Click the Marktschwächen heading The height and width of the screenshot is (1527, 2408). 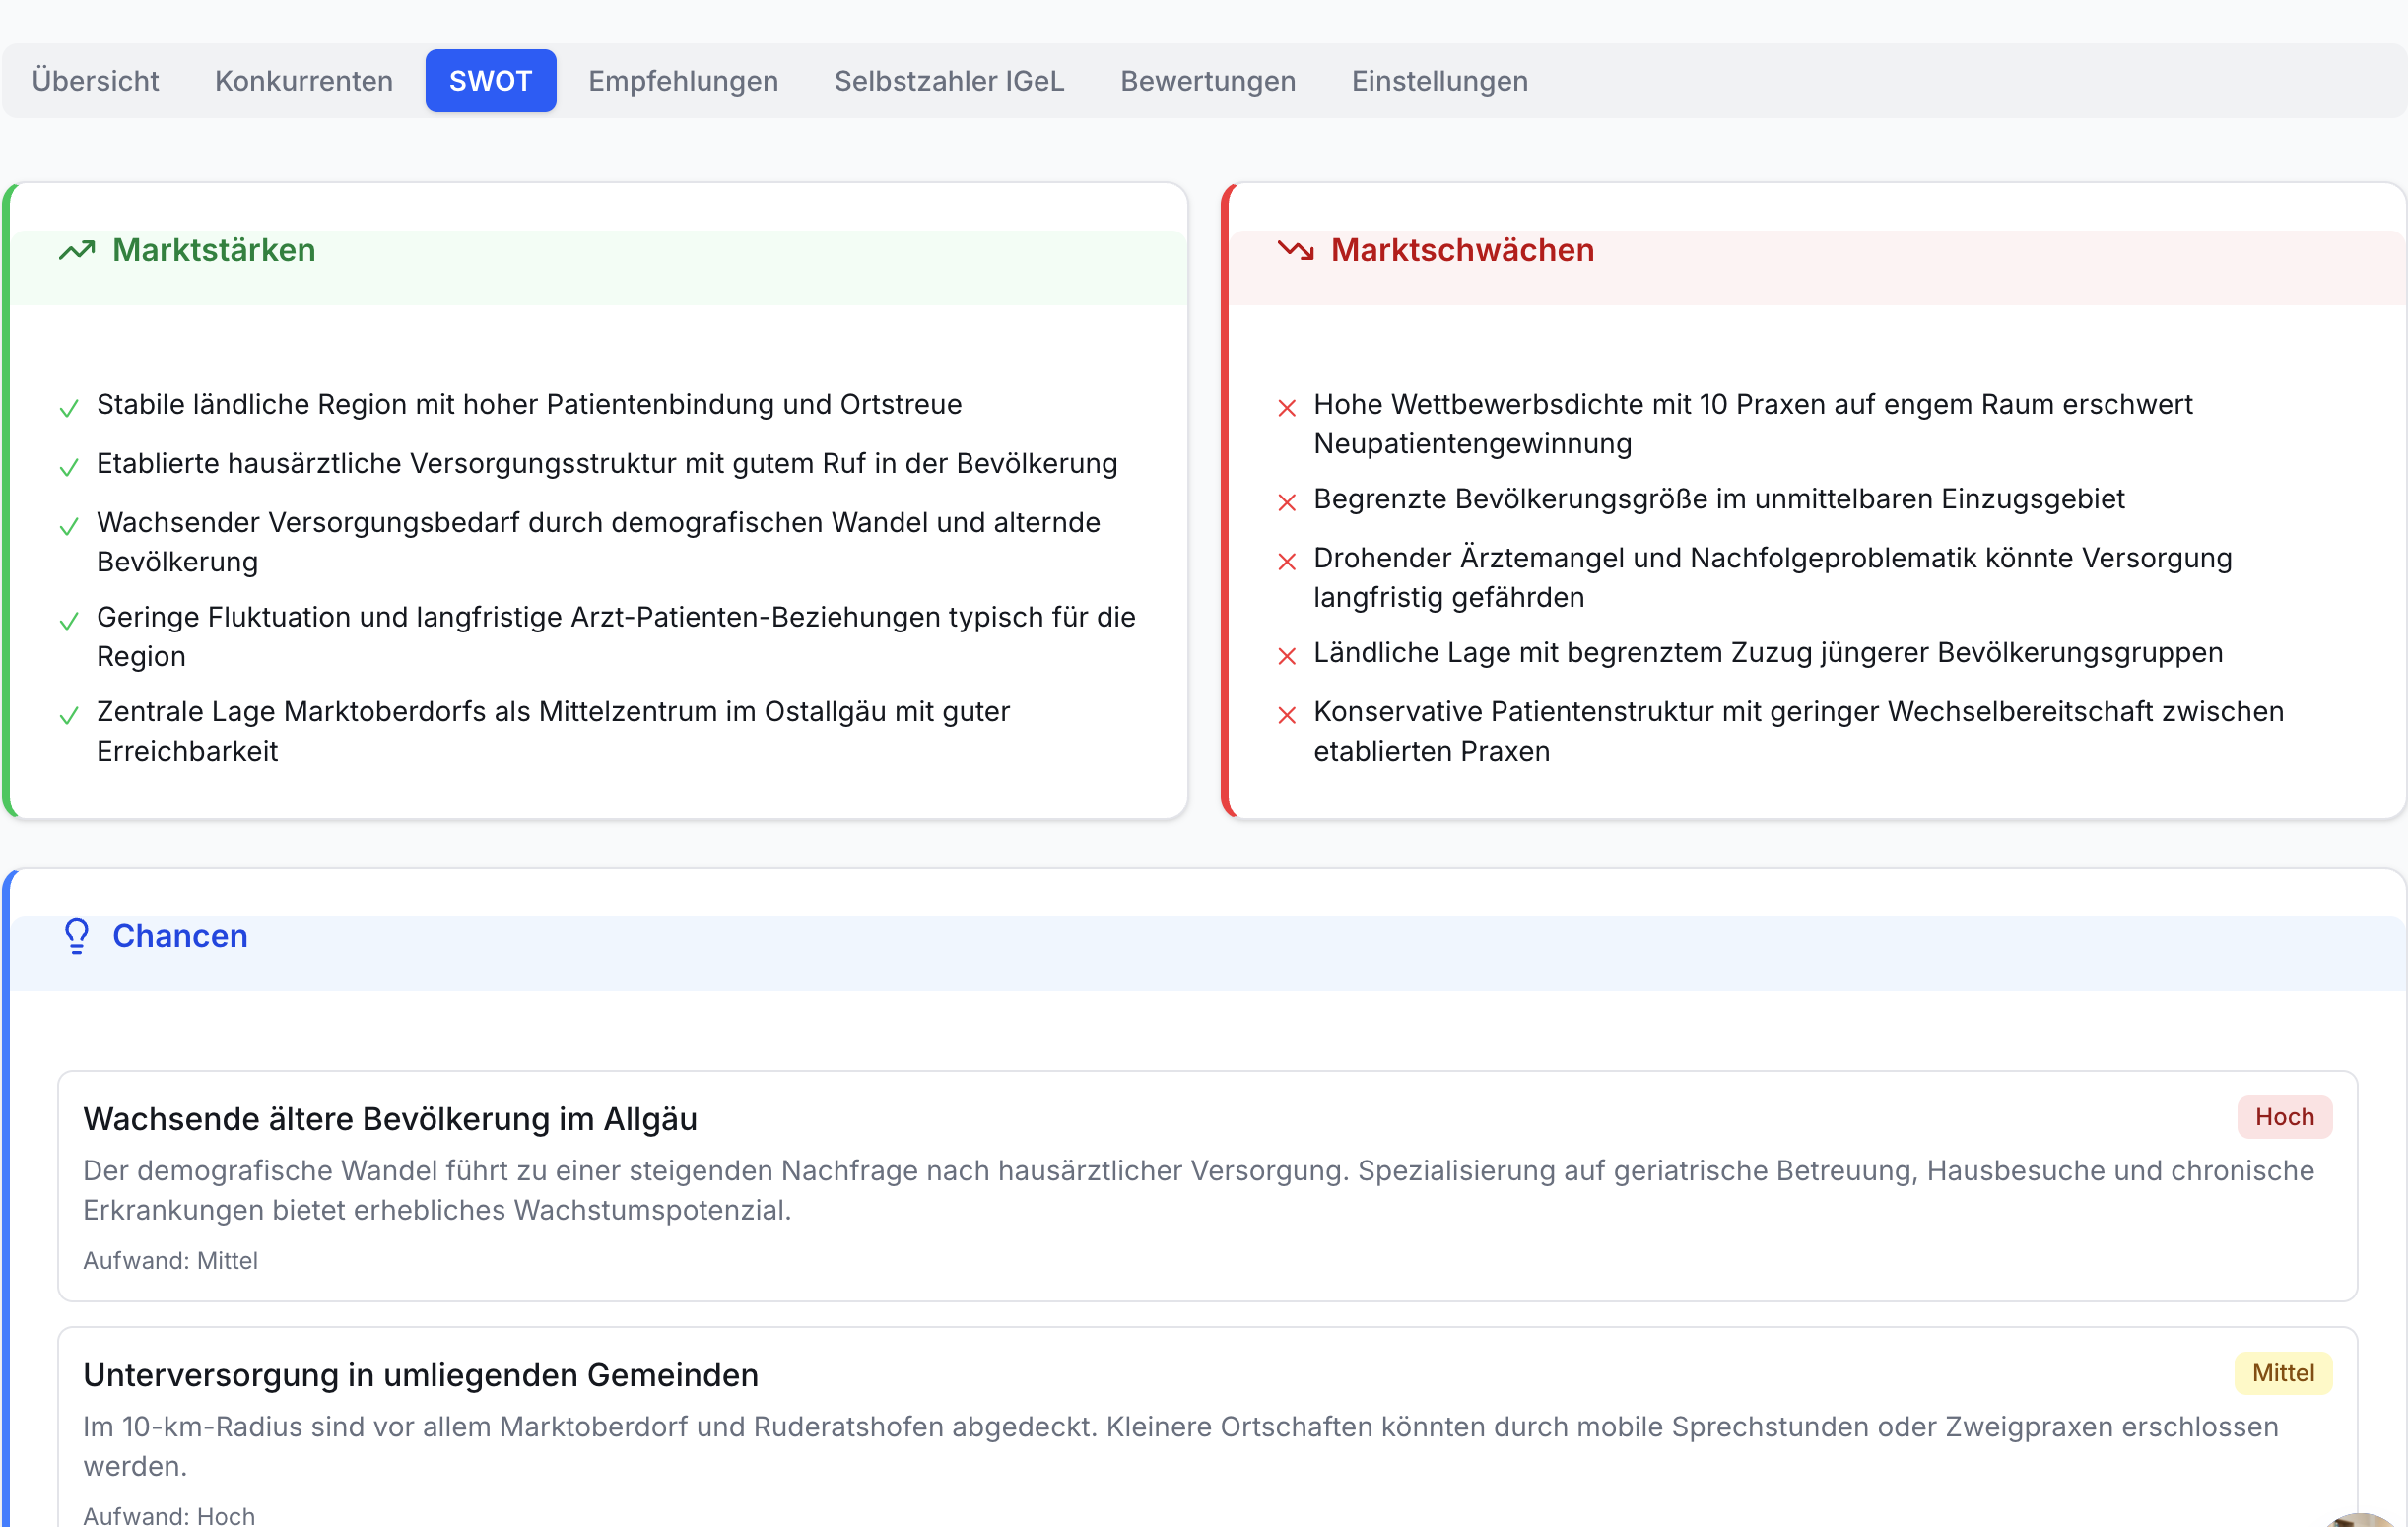pos(1462,250)
